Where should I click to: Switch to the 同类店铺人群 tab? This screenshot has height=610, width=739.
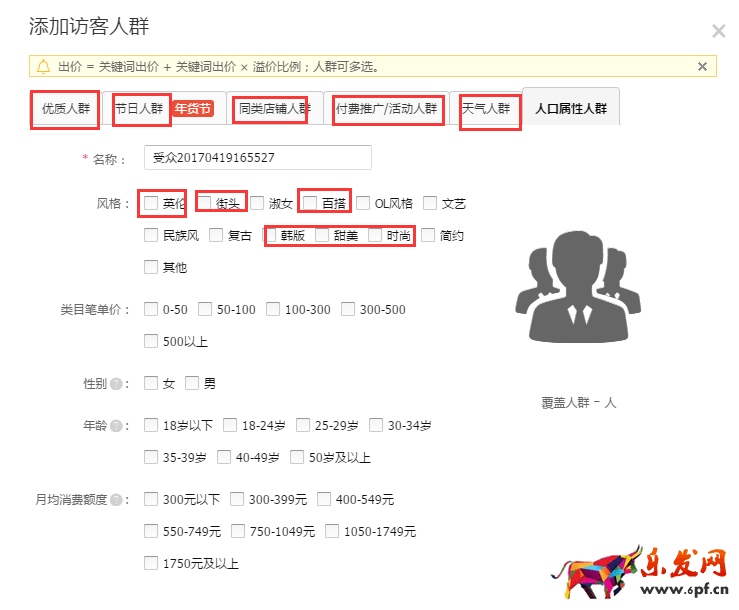pyautogui.click(x=275, y=109)
